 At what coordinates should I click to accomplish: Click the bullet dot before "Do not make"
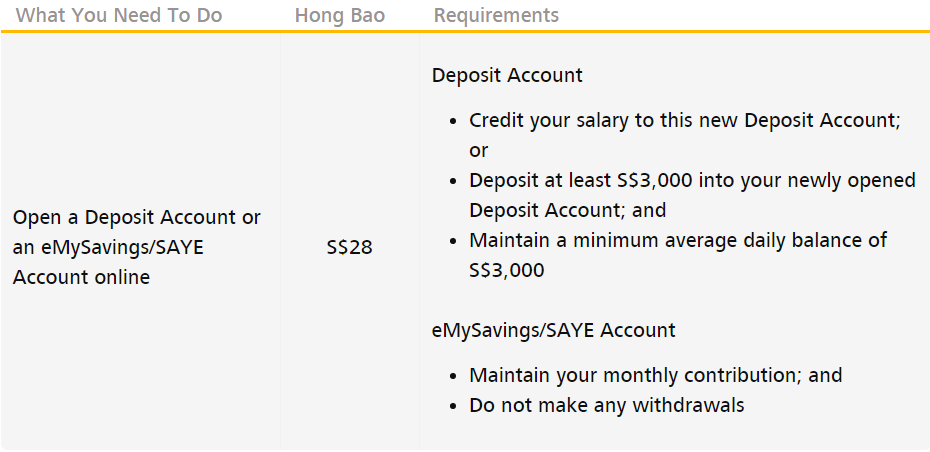click(453, 406)
